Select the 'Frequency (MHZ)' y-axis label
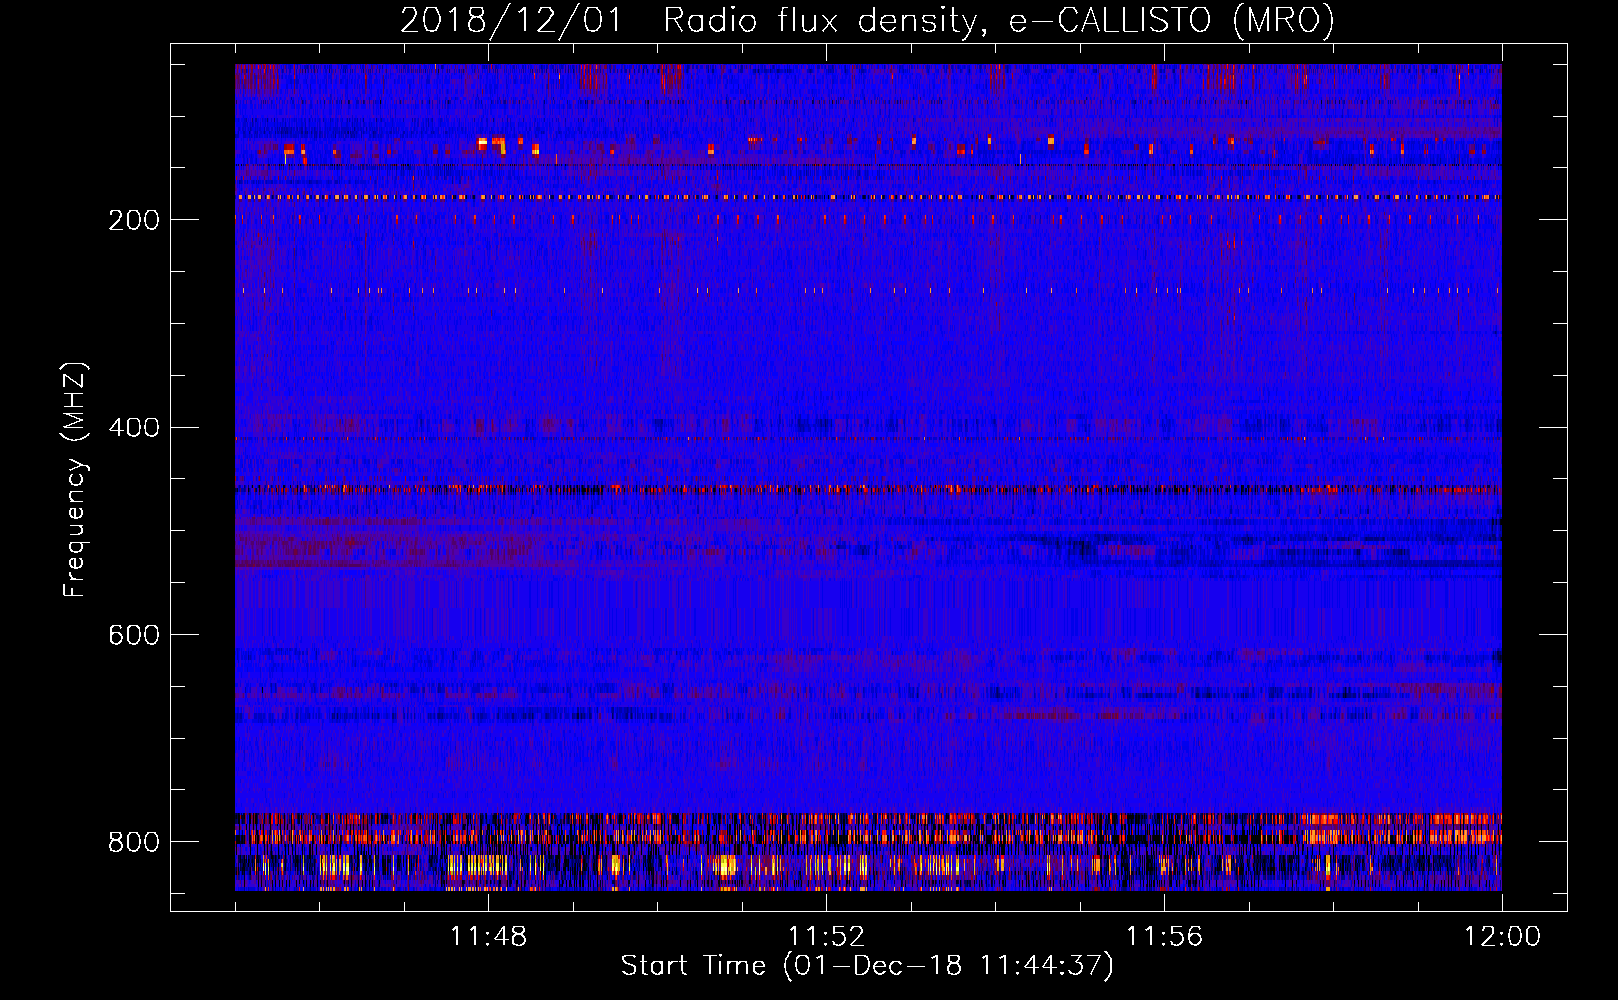The image size is (1618, 1000). click(75, 479)
